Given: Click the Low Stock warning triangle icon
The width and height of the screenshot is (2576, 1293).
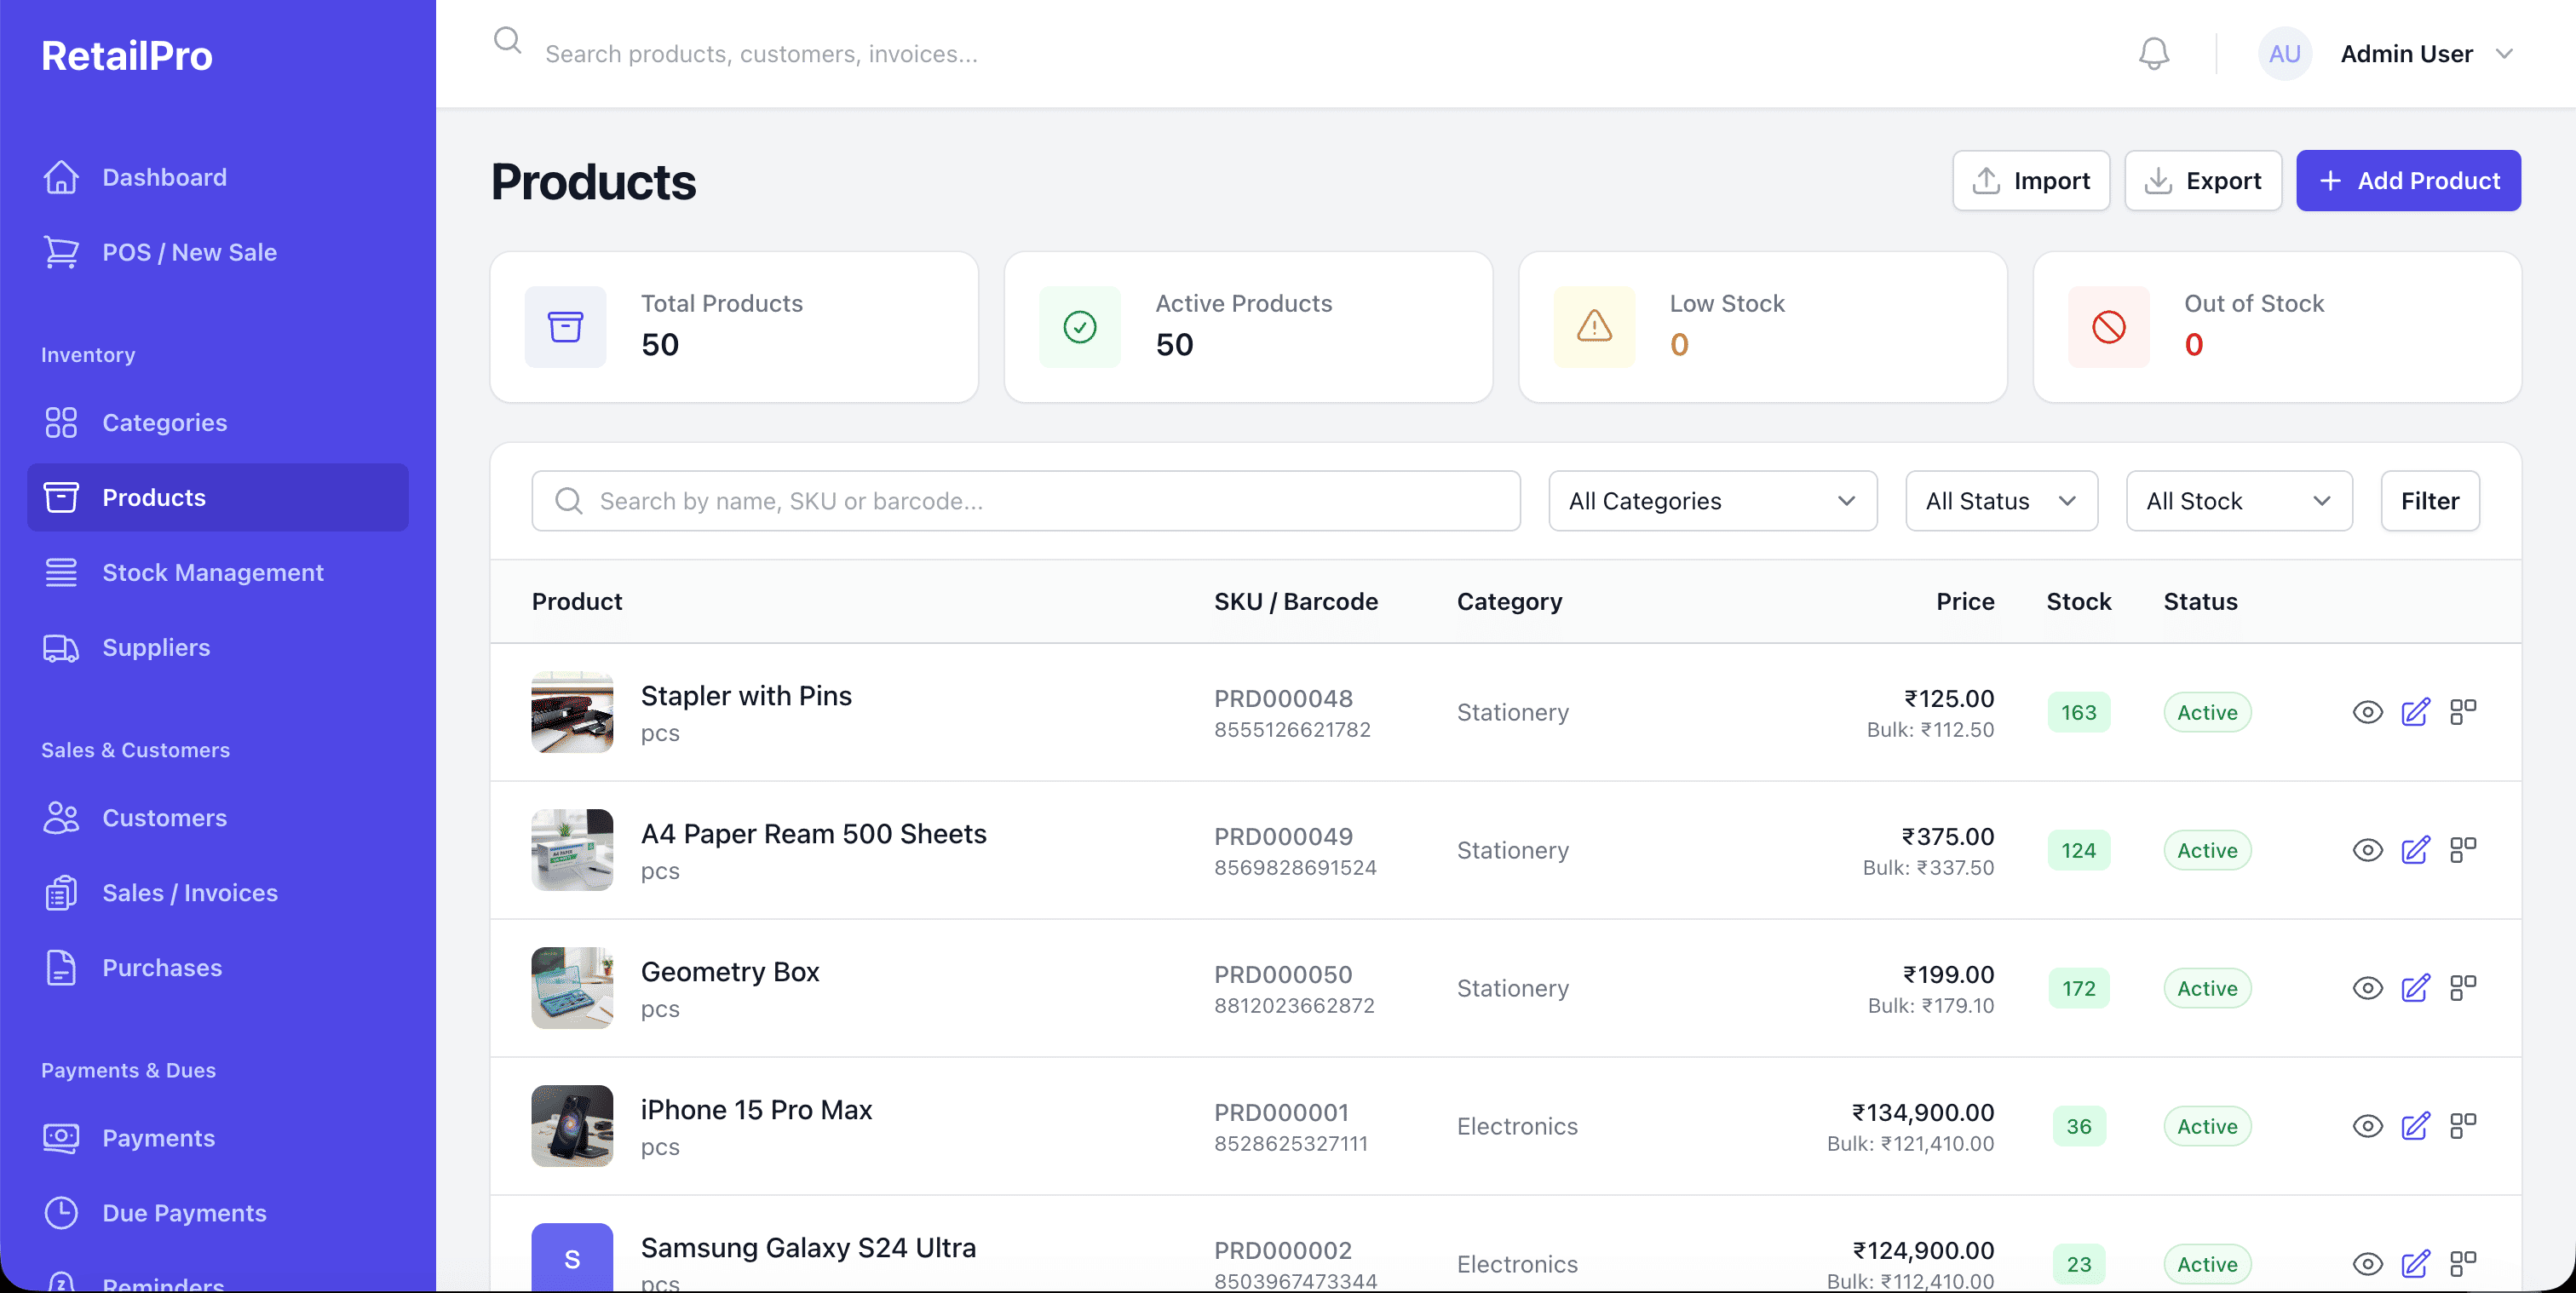Looking at the screenshot, I should click(1594, 327).
